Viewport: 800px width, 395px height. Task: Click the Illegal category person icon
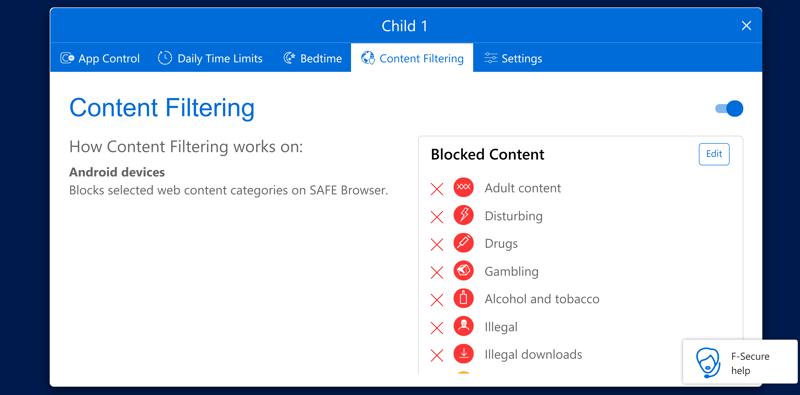tap(463, 327)
